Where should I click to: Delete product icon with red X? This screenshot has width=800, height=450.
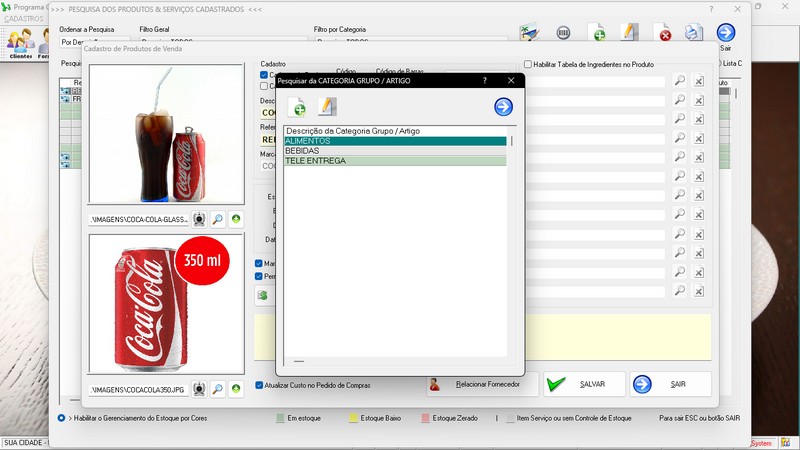click(662, 33)
